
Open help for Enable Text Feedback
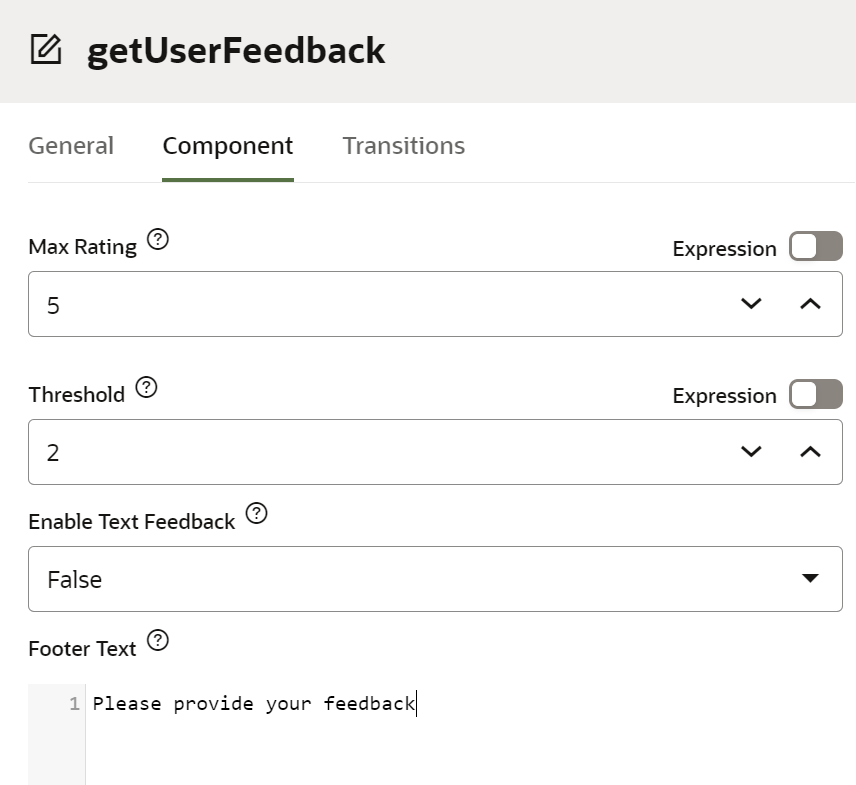(x=257, y=514)
